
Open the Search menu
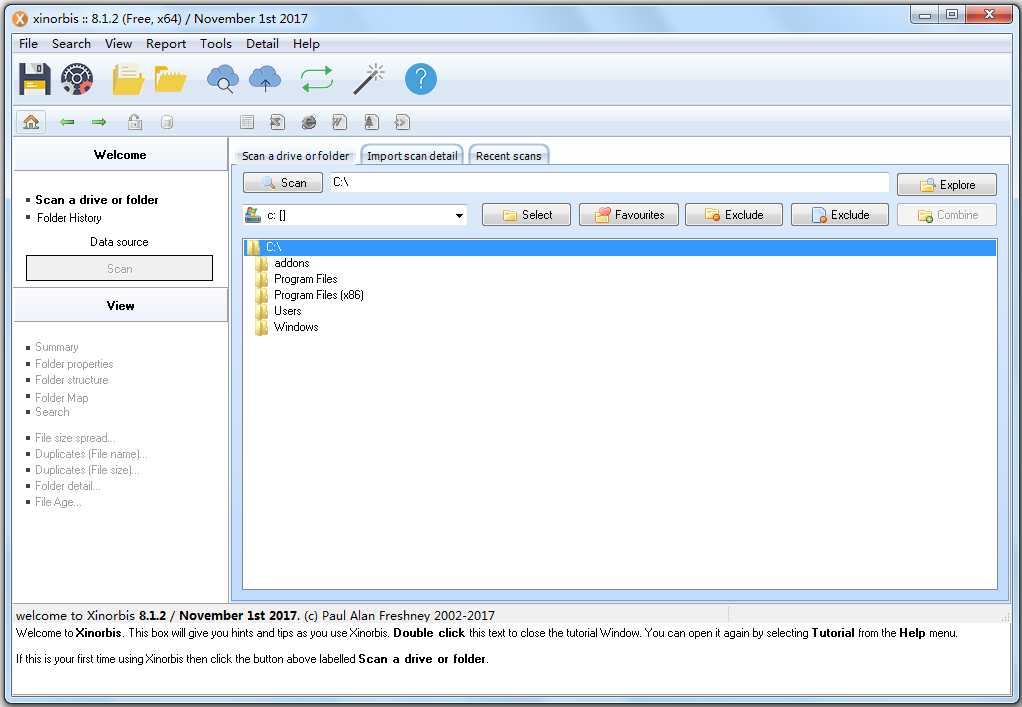click(71, 44)
